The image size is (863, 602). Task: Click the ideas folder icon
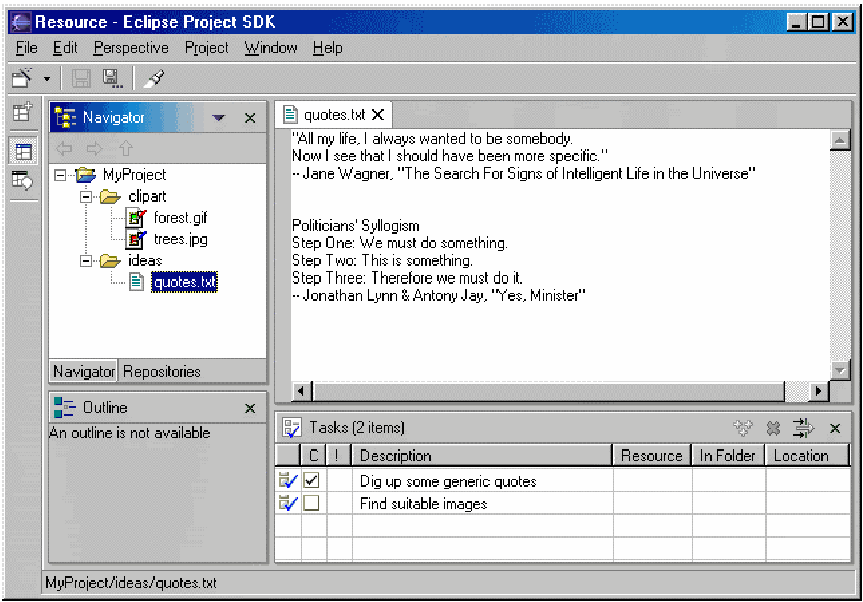click(110, 261)
